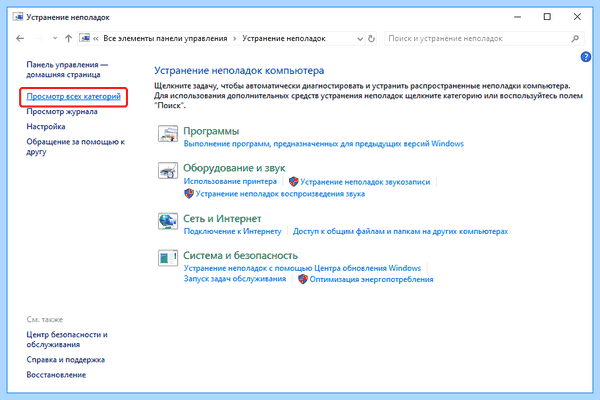
Task: Open the recent locations dropdown arrow
Action: pos(55,38)
